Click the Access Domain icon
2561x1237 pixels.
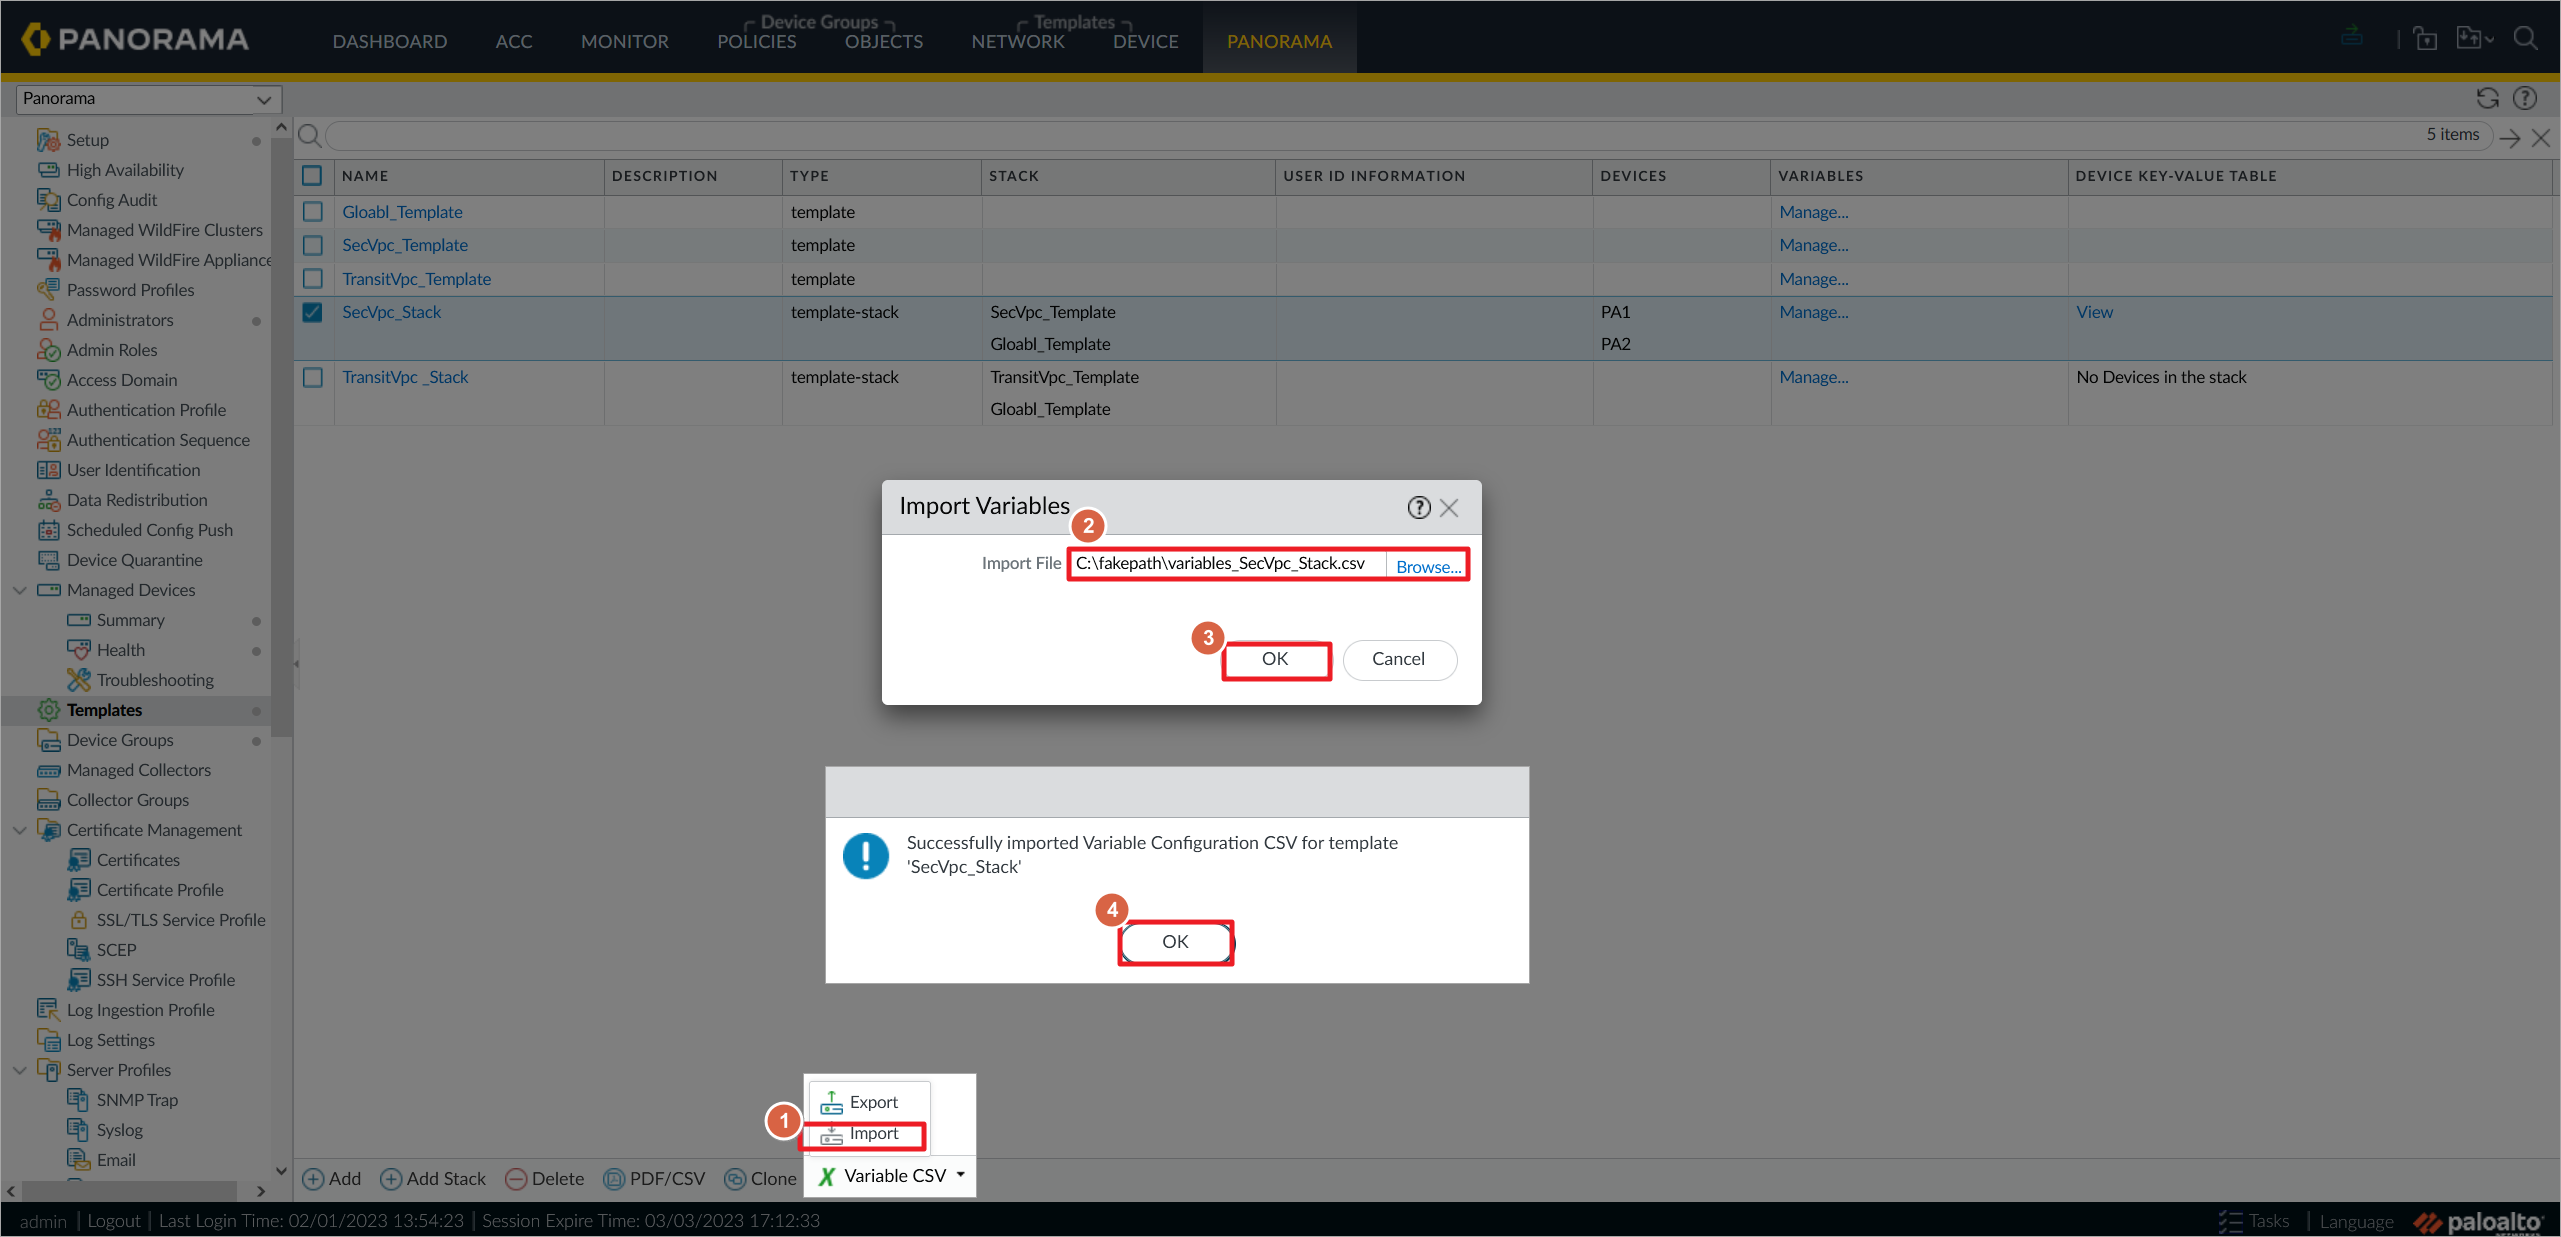tap(48, 380)
